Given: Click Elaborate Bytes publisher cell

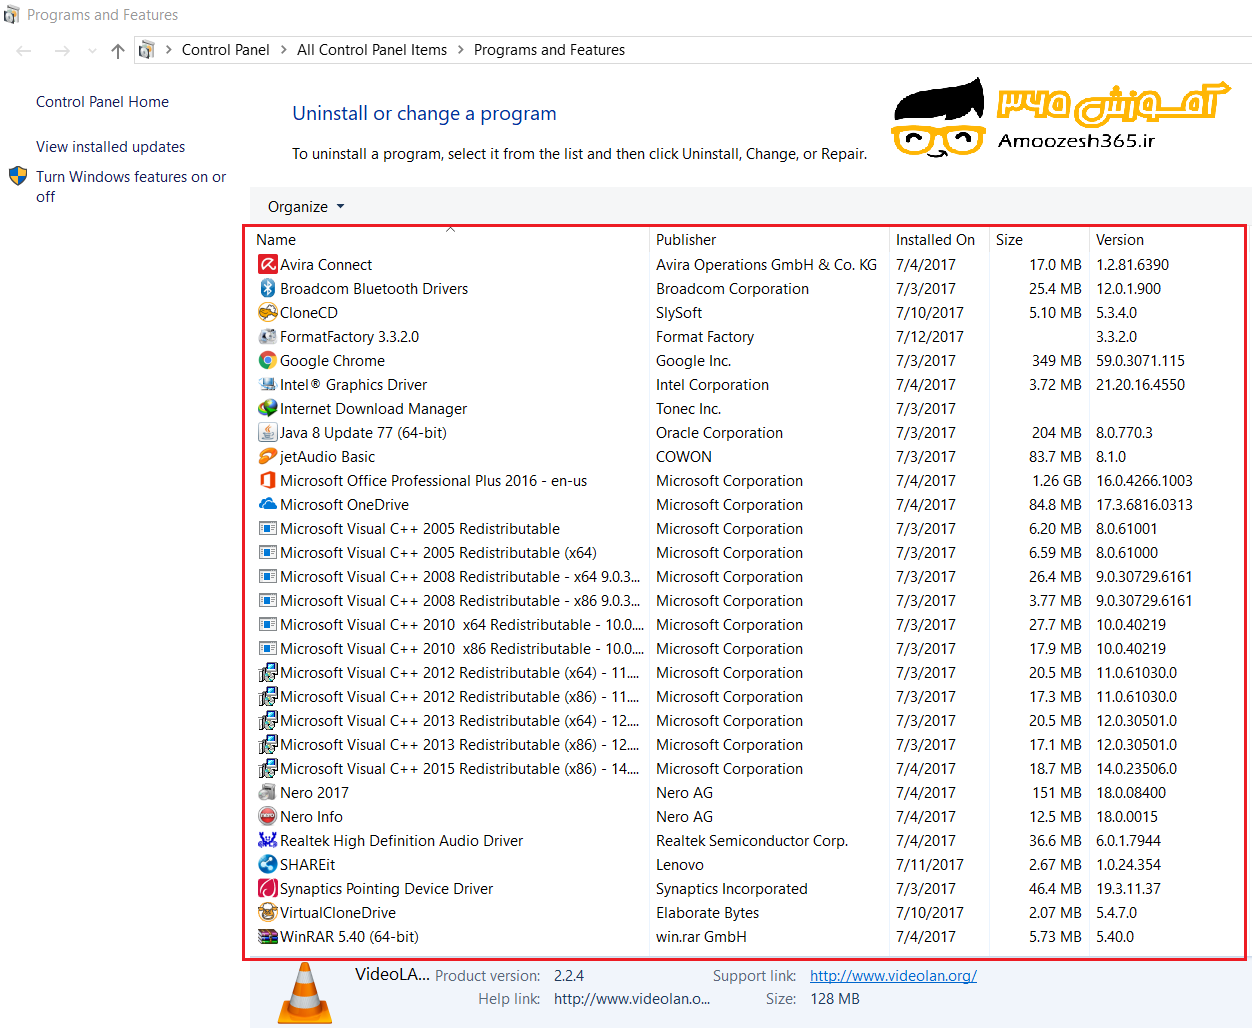Looking at the screenshot, I should 707,912.
